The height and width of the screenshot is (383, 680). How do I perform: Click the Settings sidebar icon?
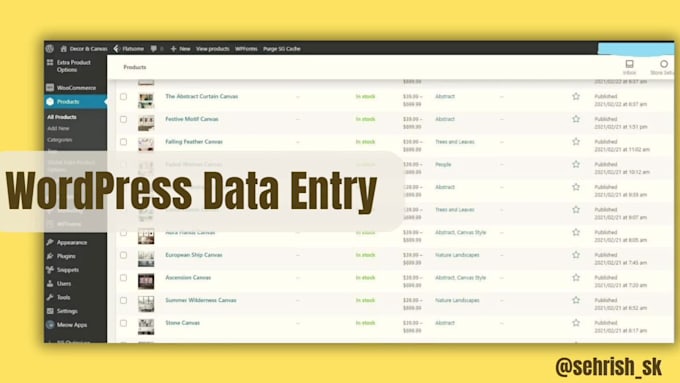(50, 311)
